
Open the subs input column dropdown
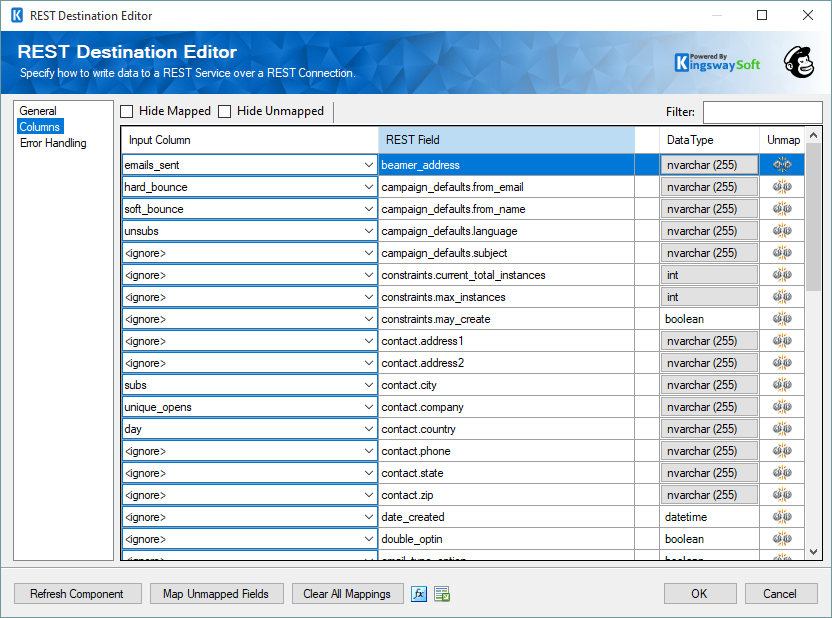365,384
